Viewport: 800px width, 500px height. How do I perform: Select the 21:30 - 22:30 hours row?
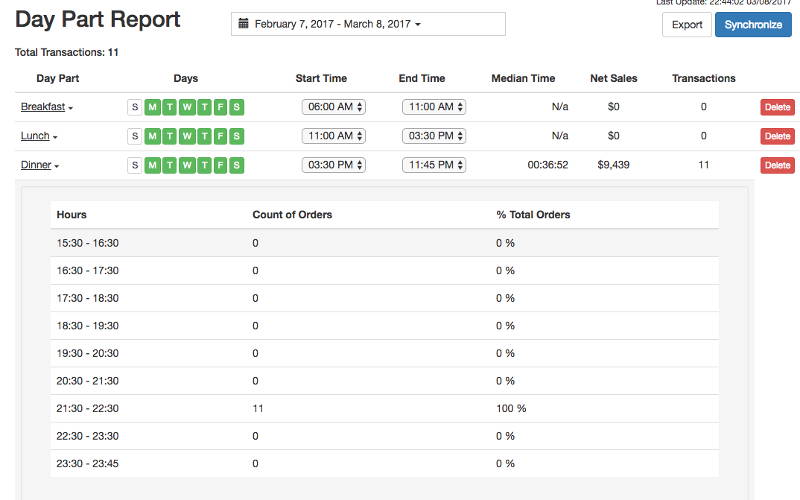pos(385,408)
